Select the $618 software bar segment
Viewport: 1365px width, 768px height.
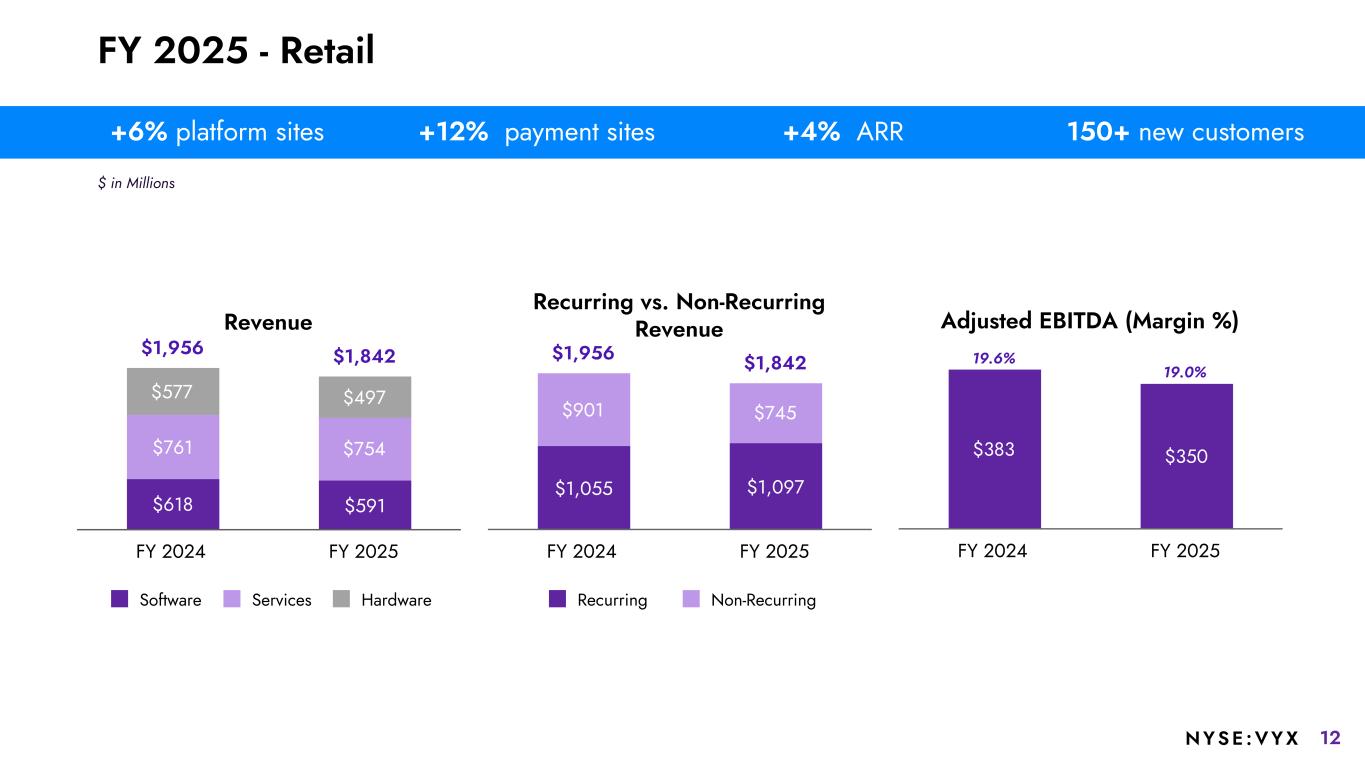coord(173,503)
